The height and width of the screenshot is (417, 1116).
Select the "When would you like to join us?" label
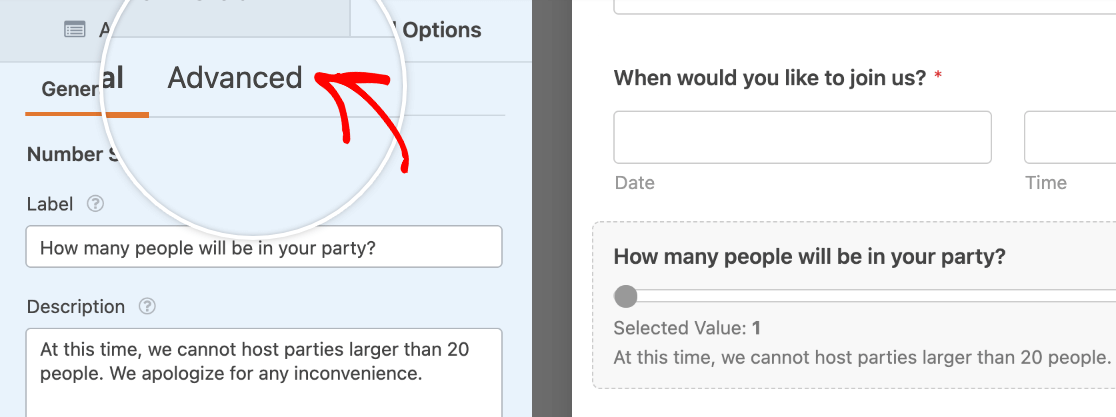(x=769, y=78)
